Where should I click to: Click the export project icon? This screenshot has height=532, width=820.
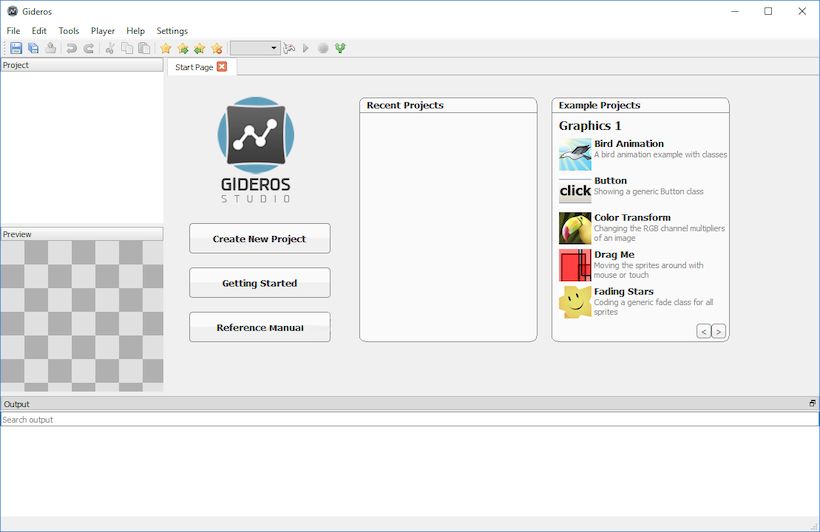point(51,49)
